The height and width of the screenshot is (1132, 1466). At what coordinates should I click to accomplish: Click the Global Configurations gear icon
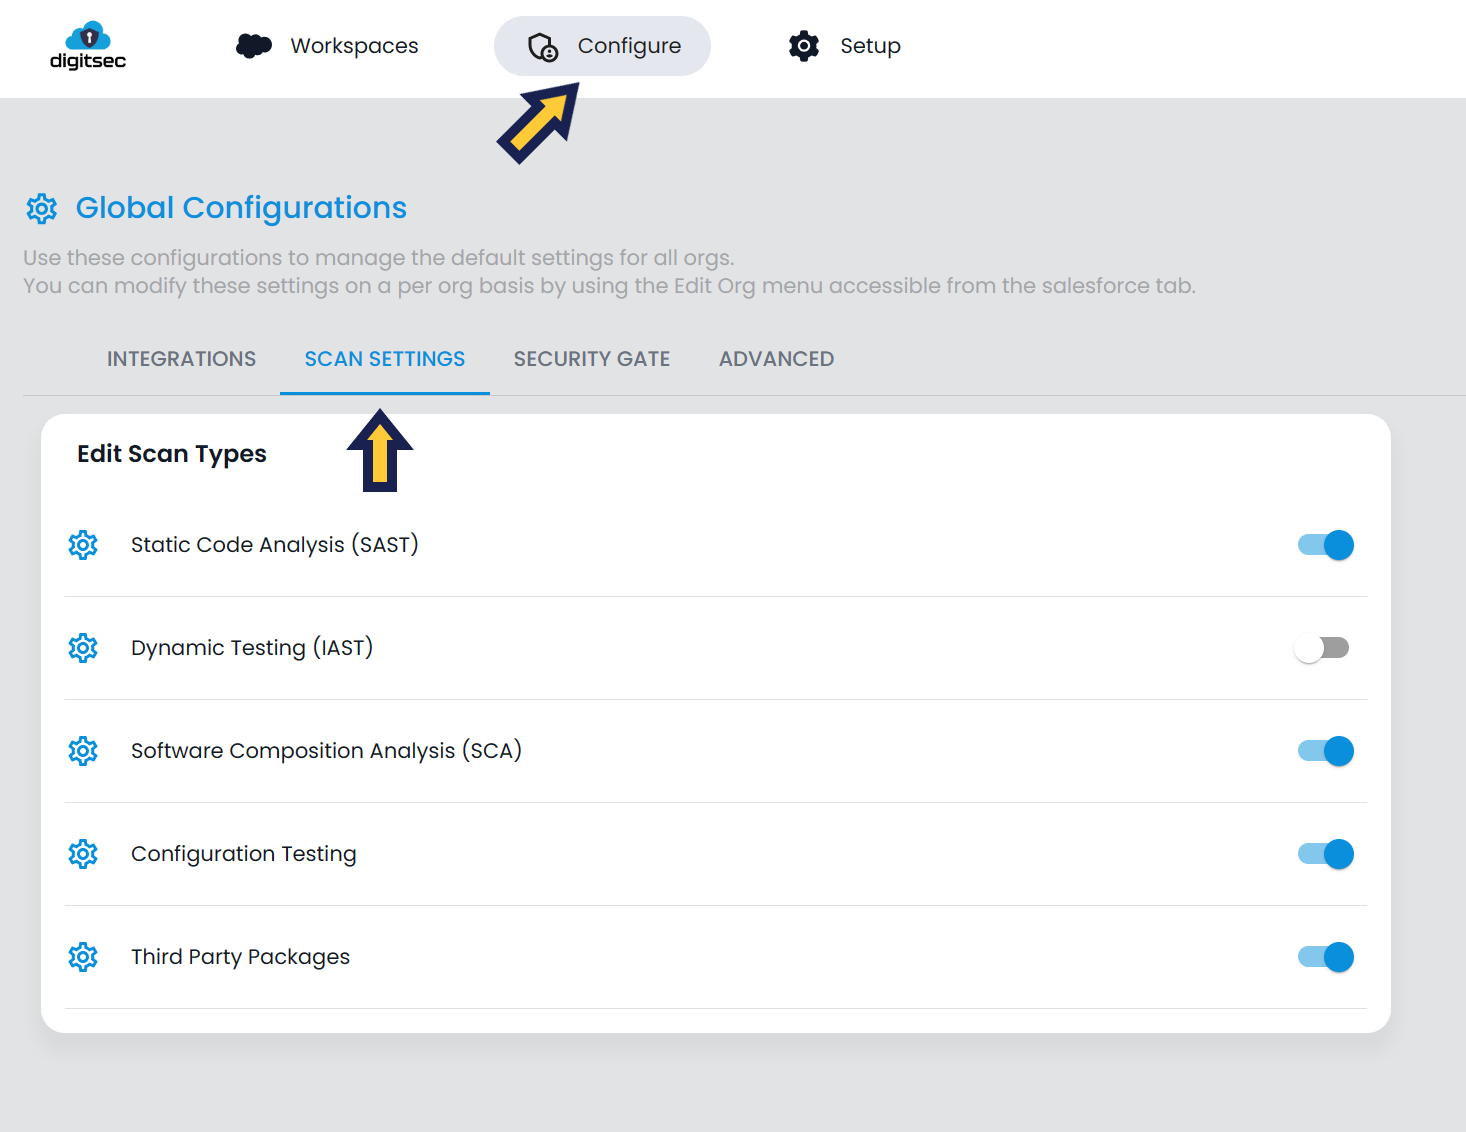[x=42, y=209]
